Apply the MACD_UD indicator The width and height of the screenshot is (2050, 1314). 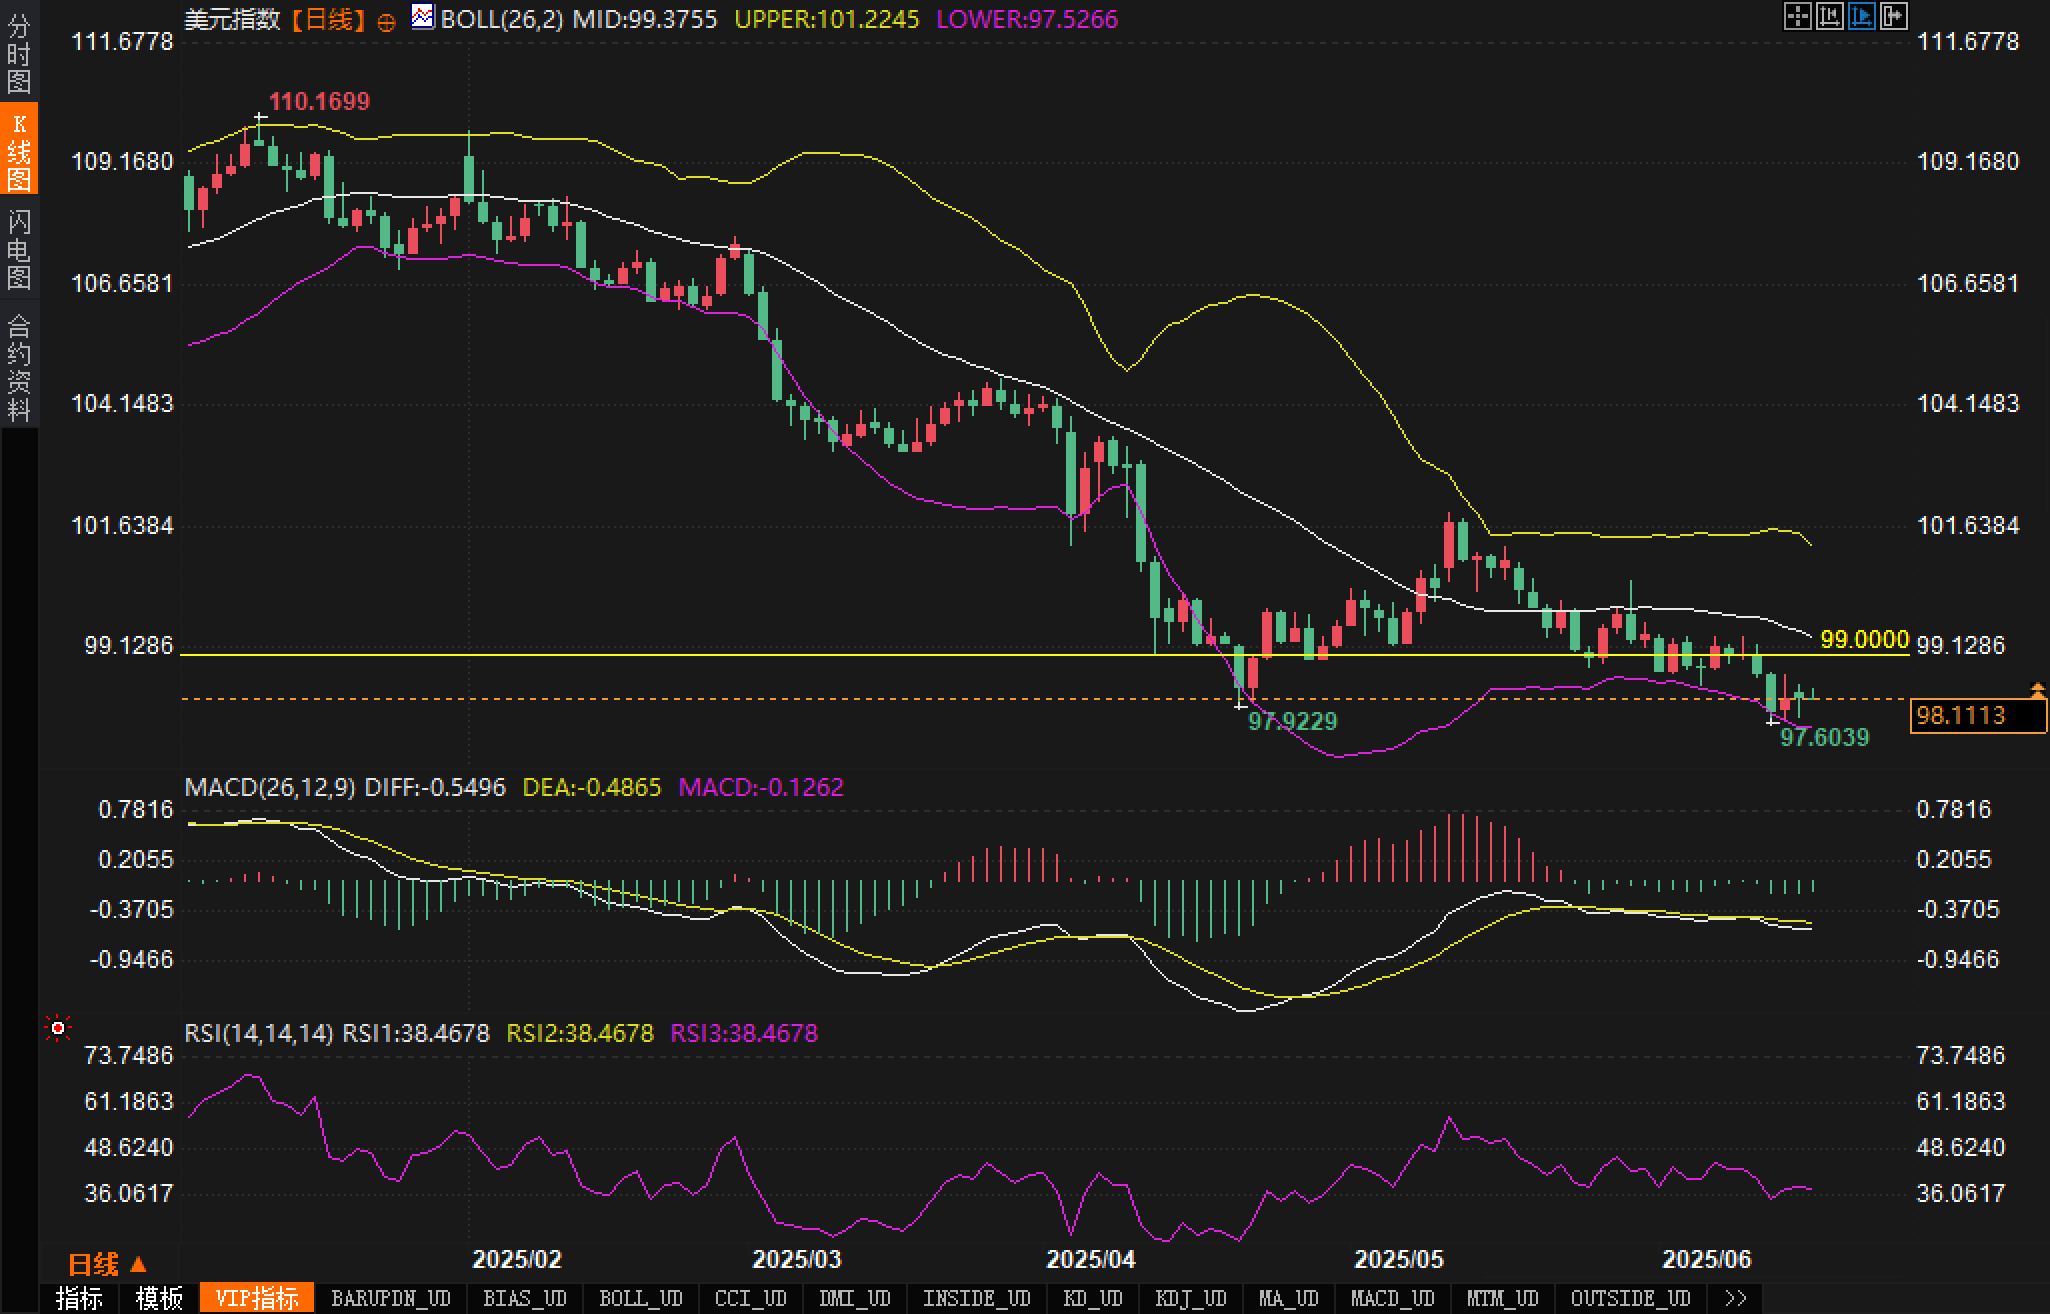pyautogui.click(x=1392, y=1298)
